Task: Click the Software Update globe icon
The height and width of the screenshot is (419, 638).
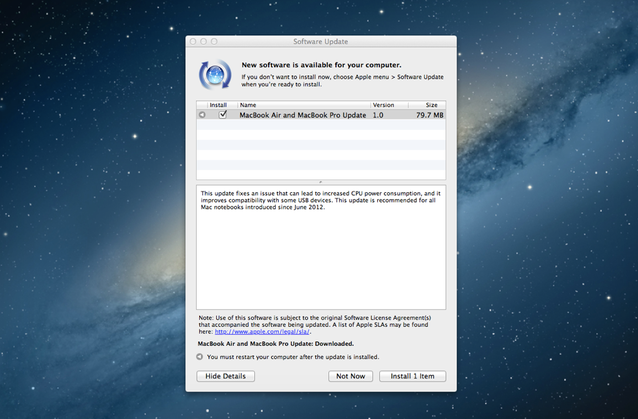Action: [215, 74]
